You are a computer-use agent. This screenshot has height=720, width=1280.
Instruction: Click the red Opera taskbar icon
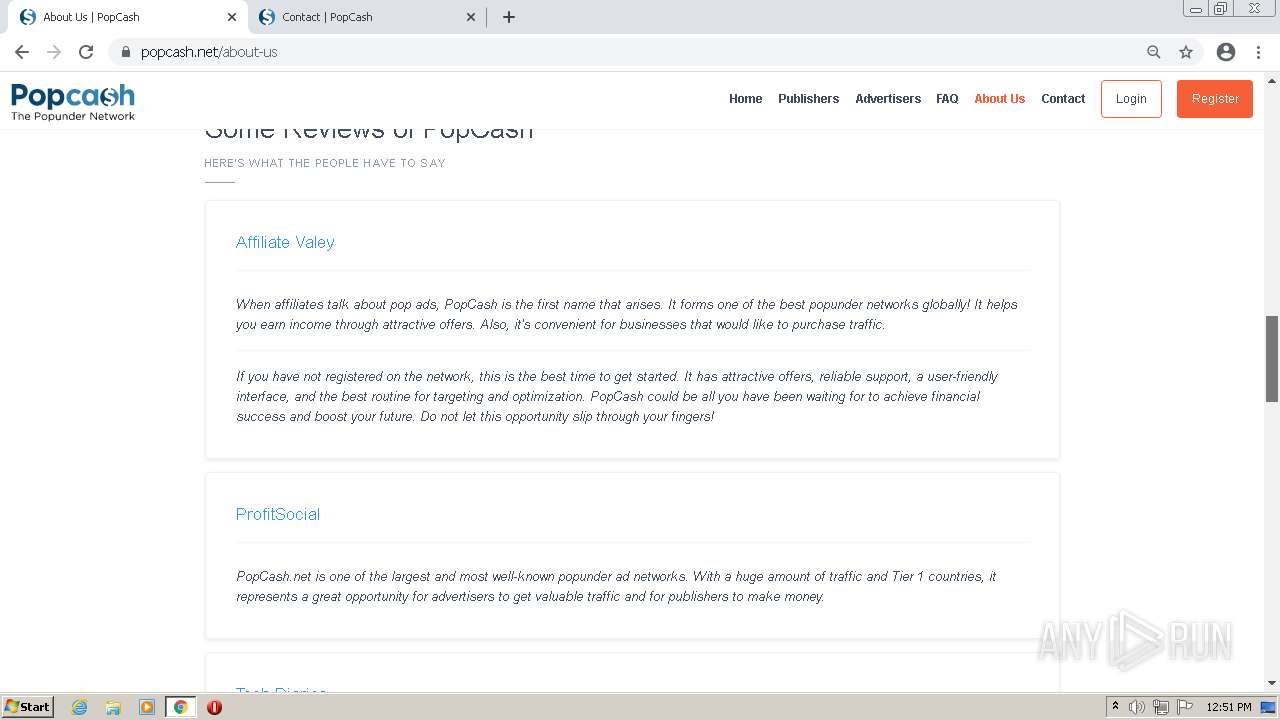point(214,707)
